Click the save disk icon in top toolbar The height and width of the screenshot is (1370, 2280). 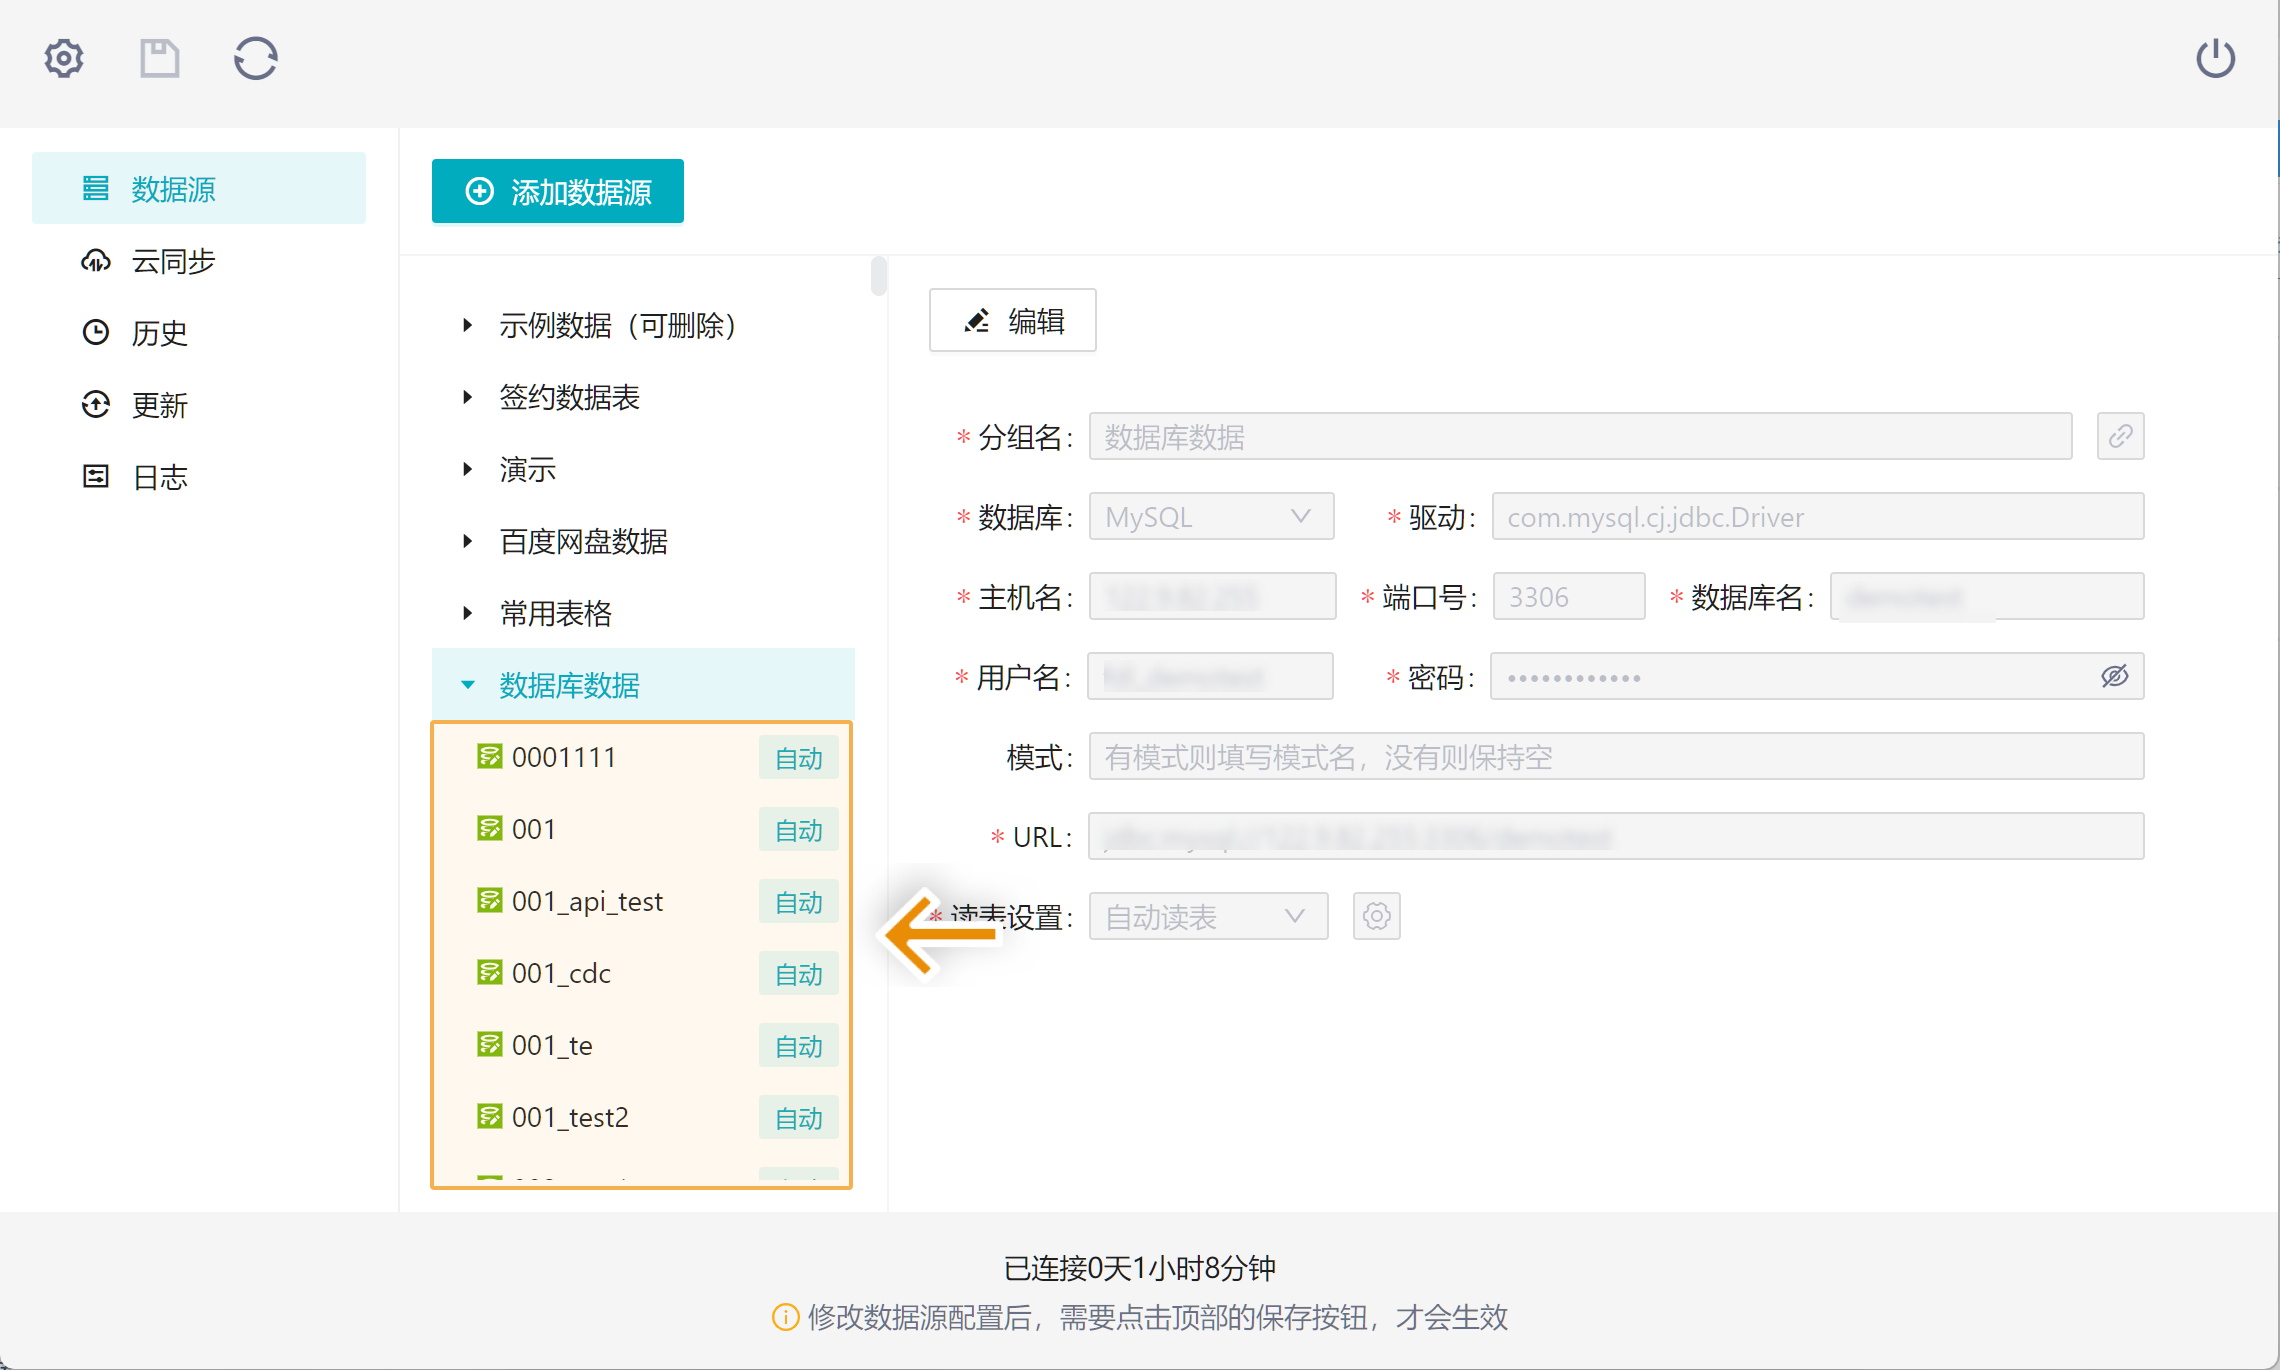coord(159,58)
